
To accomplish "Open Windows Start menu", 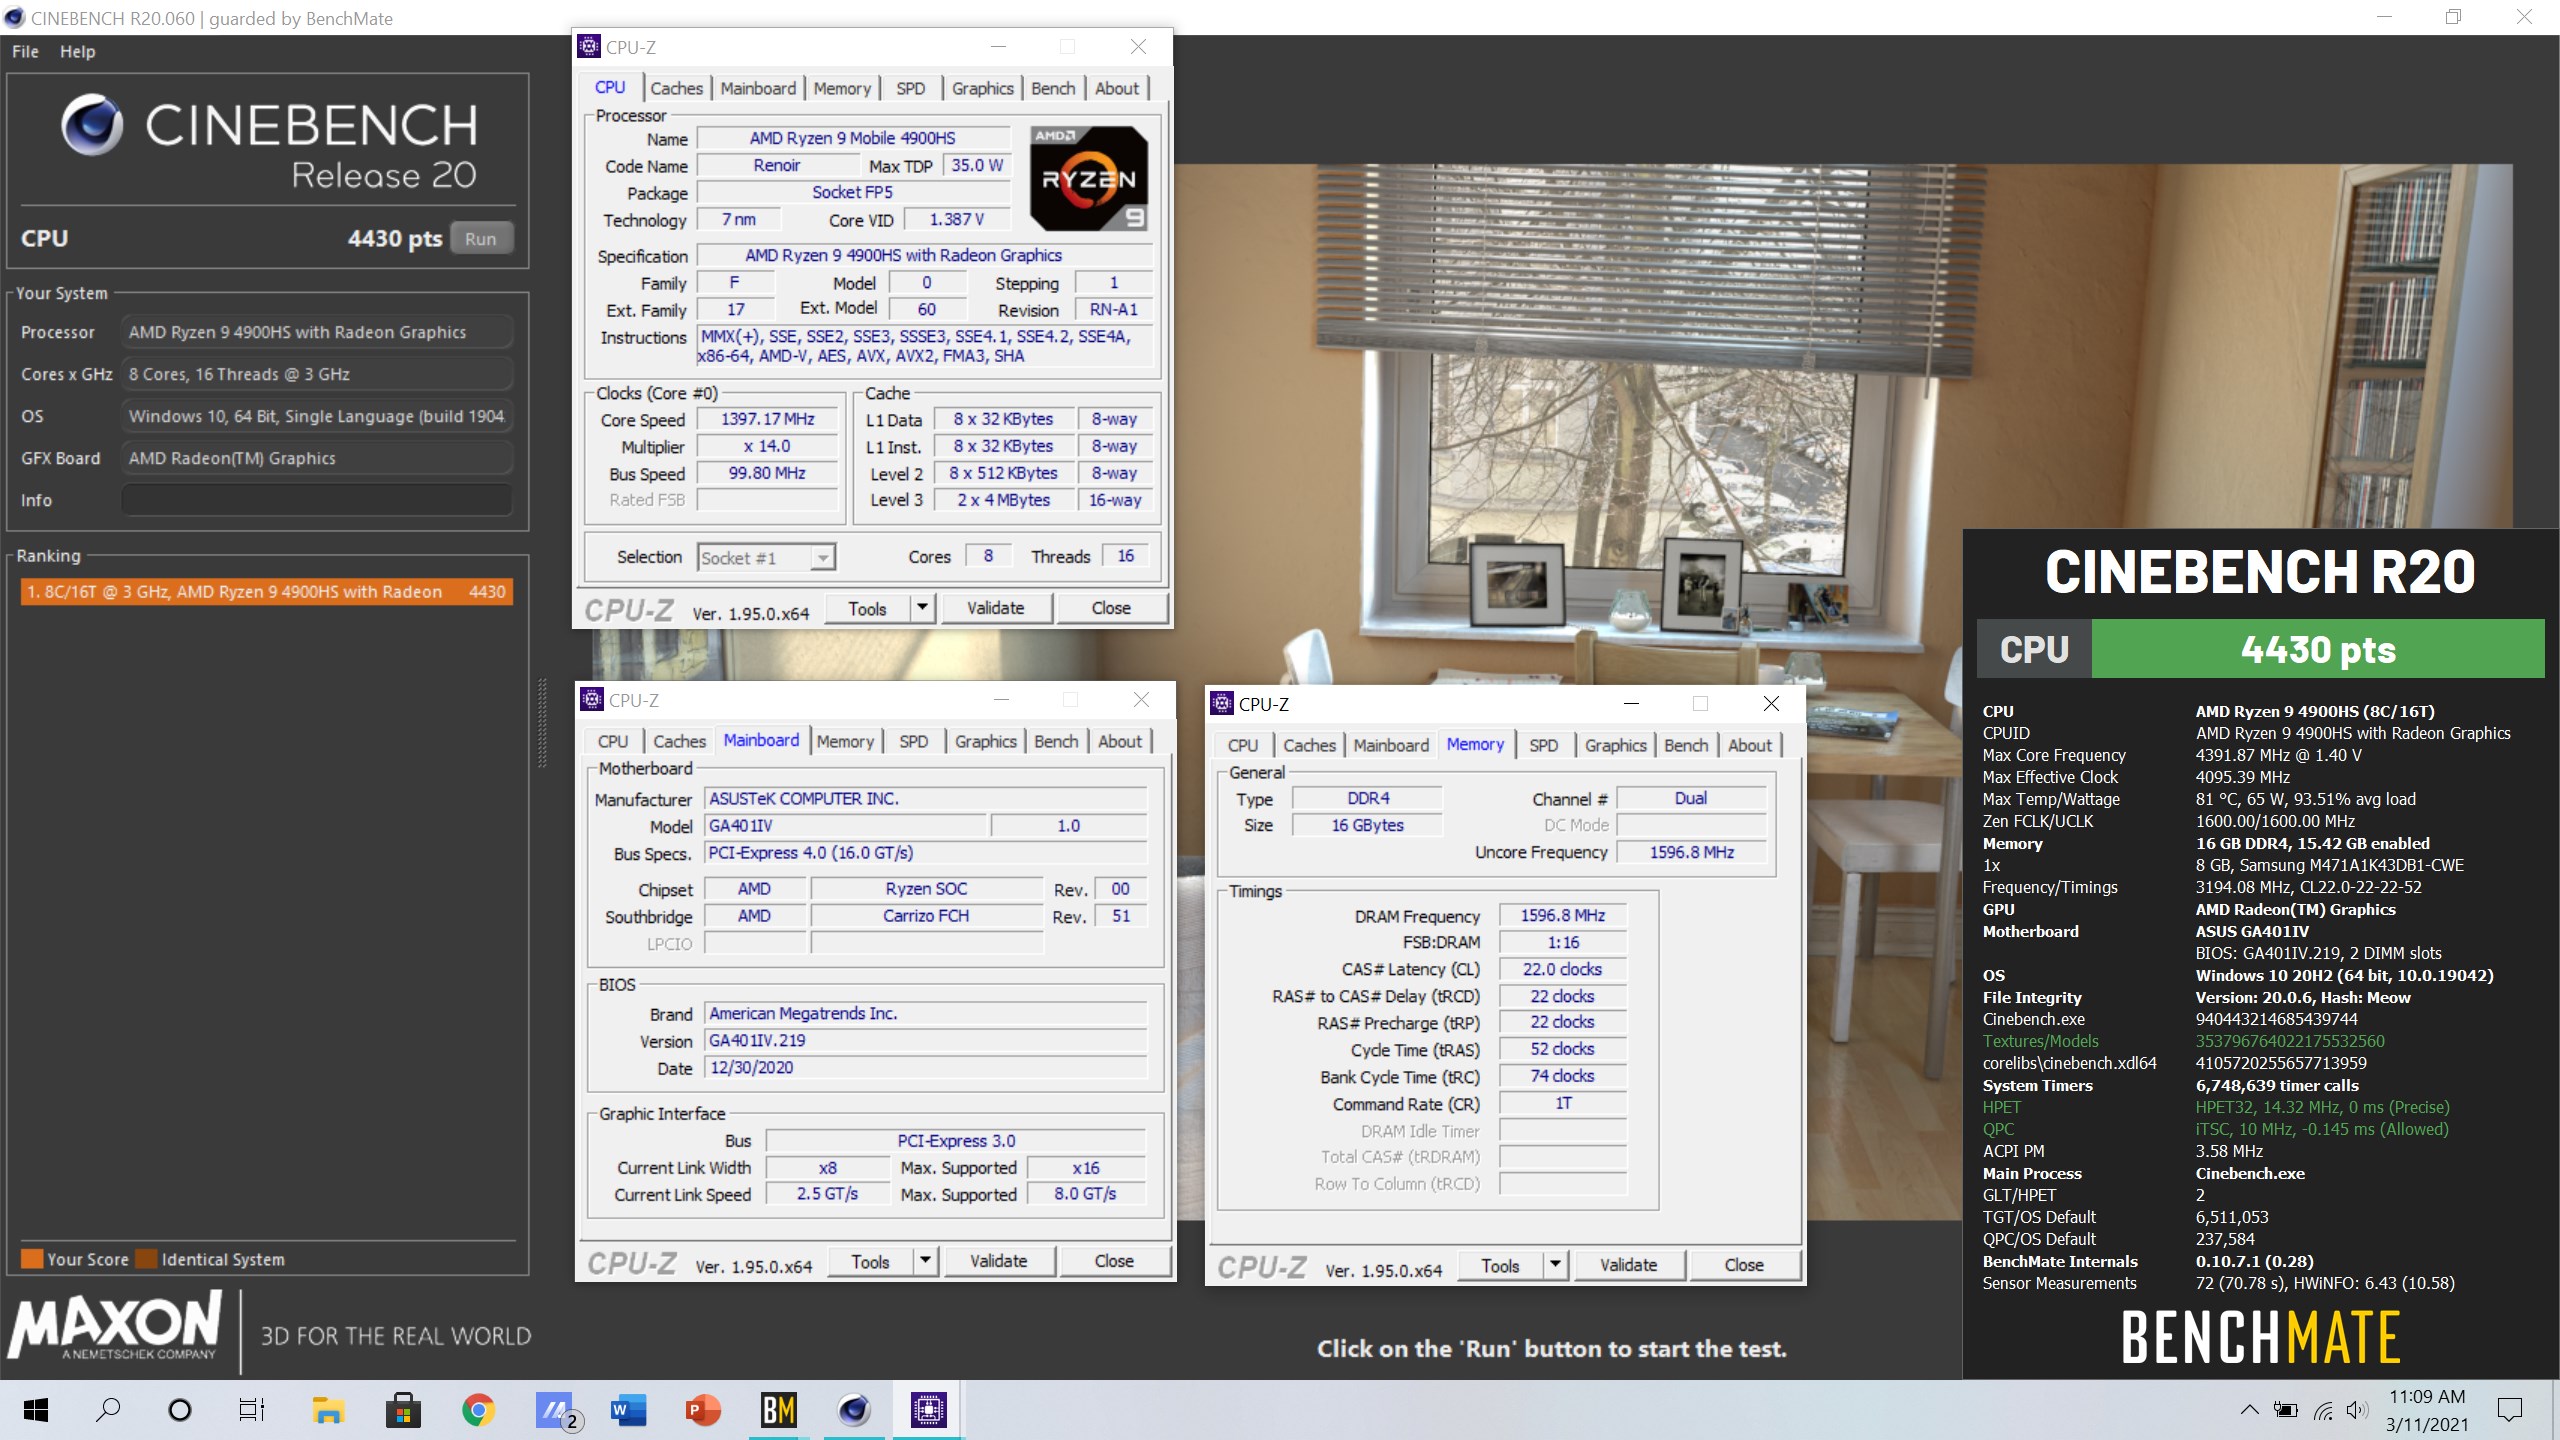I will (36, 1410).
